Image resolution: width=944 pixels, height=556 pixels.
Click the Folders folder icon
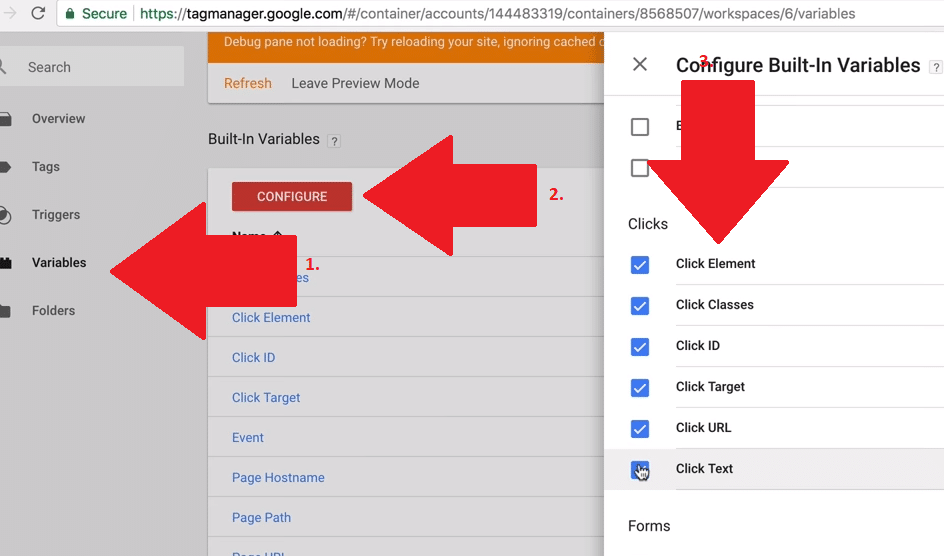5,311
